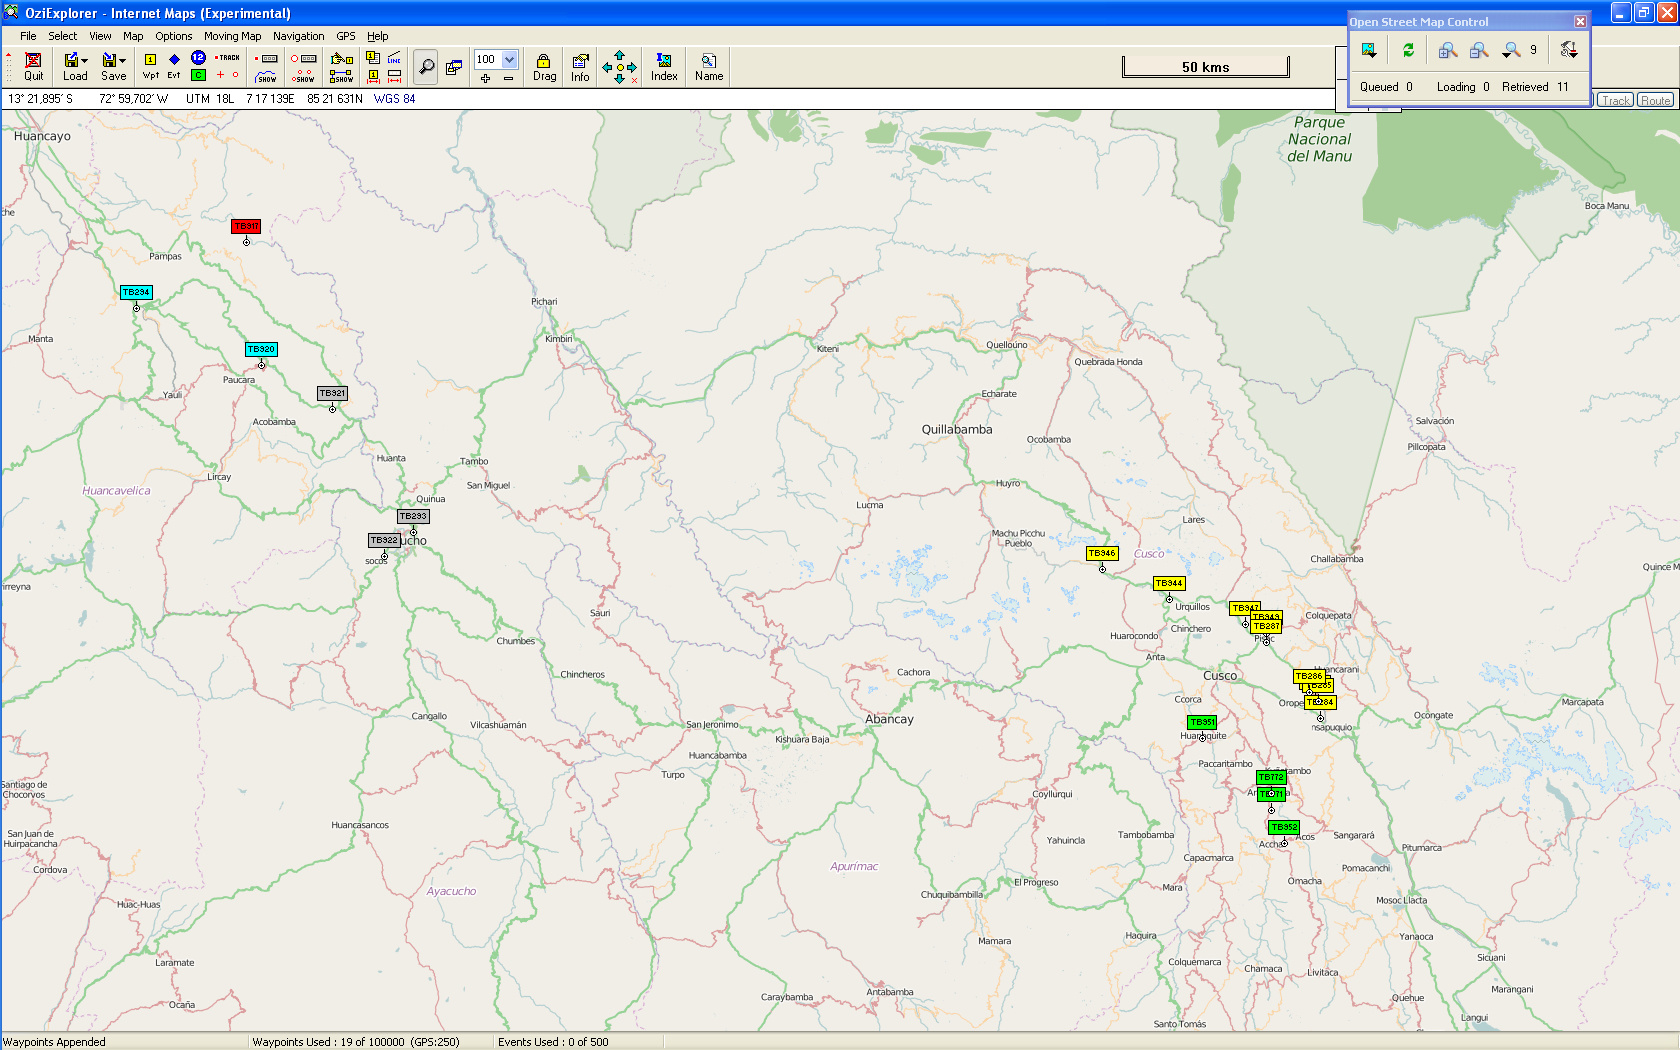
Task: Click the Show routes icon
Action: [341, 75]
